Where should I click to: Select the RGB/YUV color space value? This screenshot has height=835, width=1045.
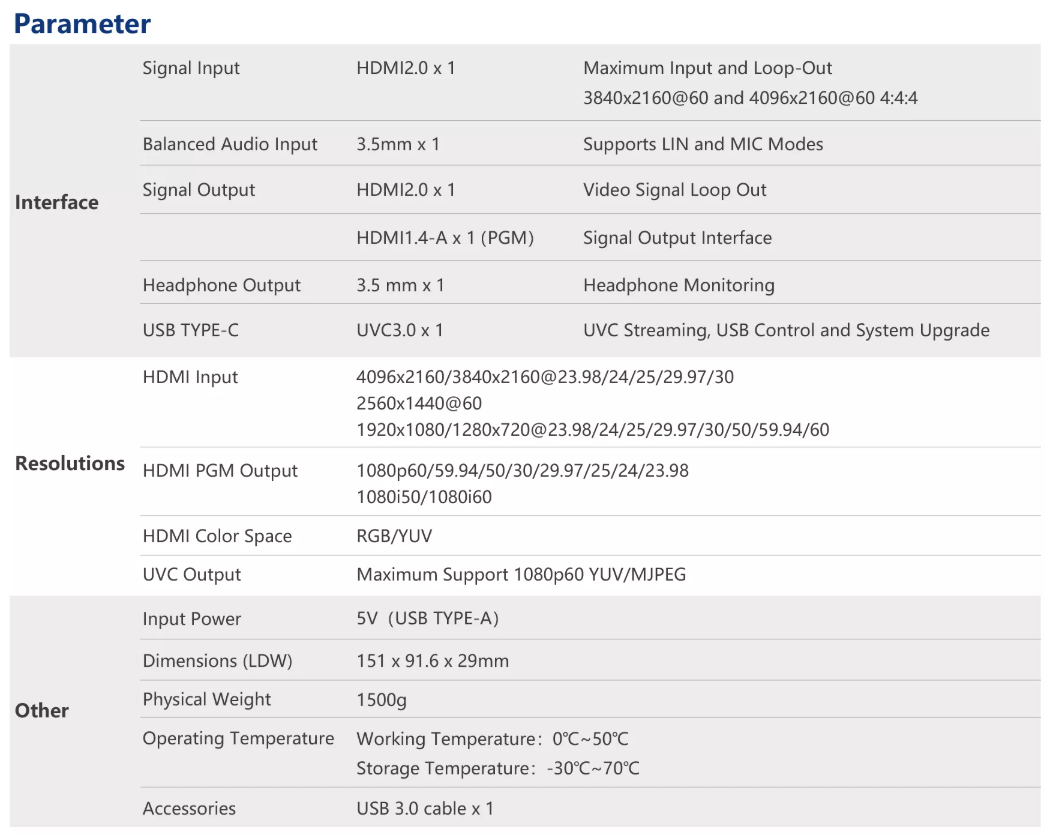coord(394,536)
